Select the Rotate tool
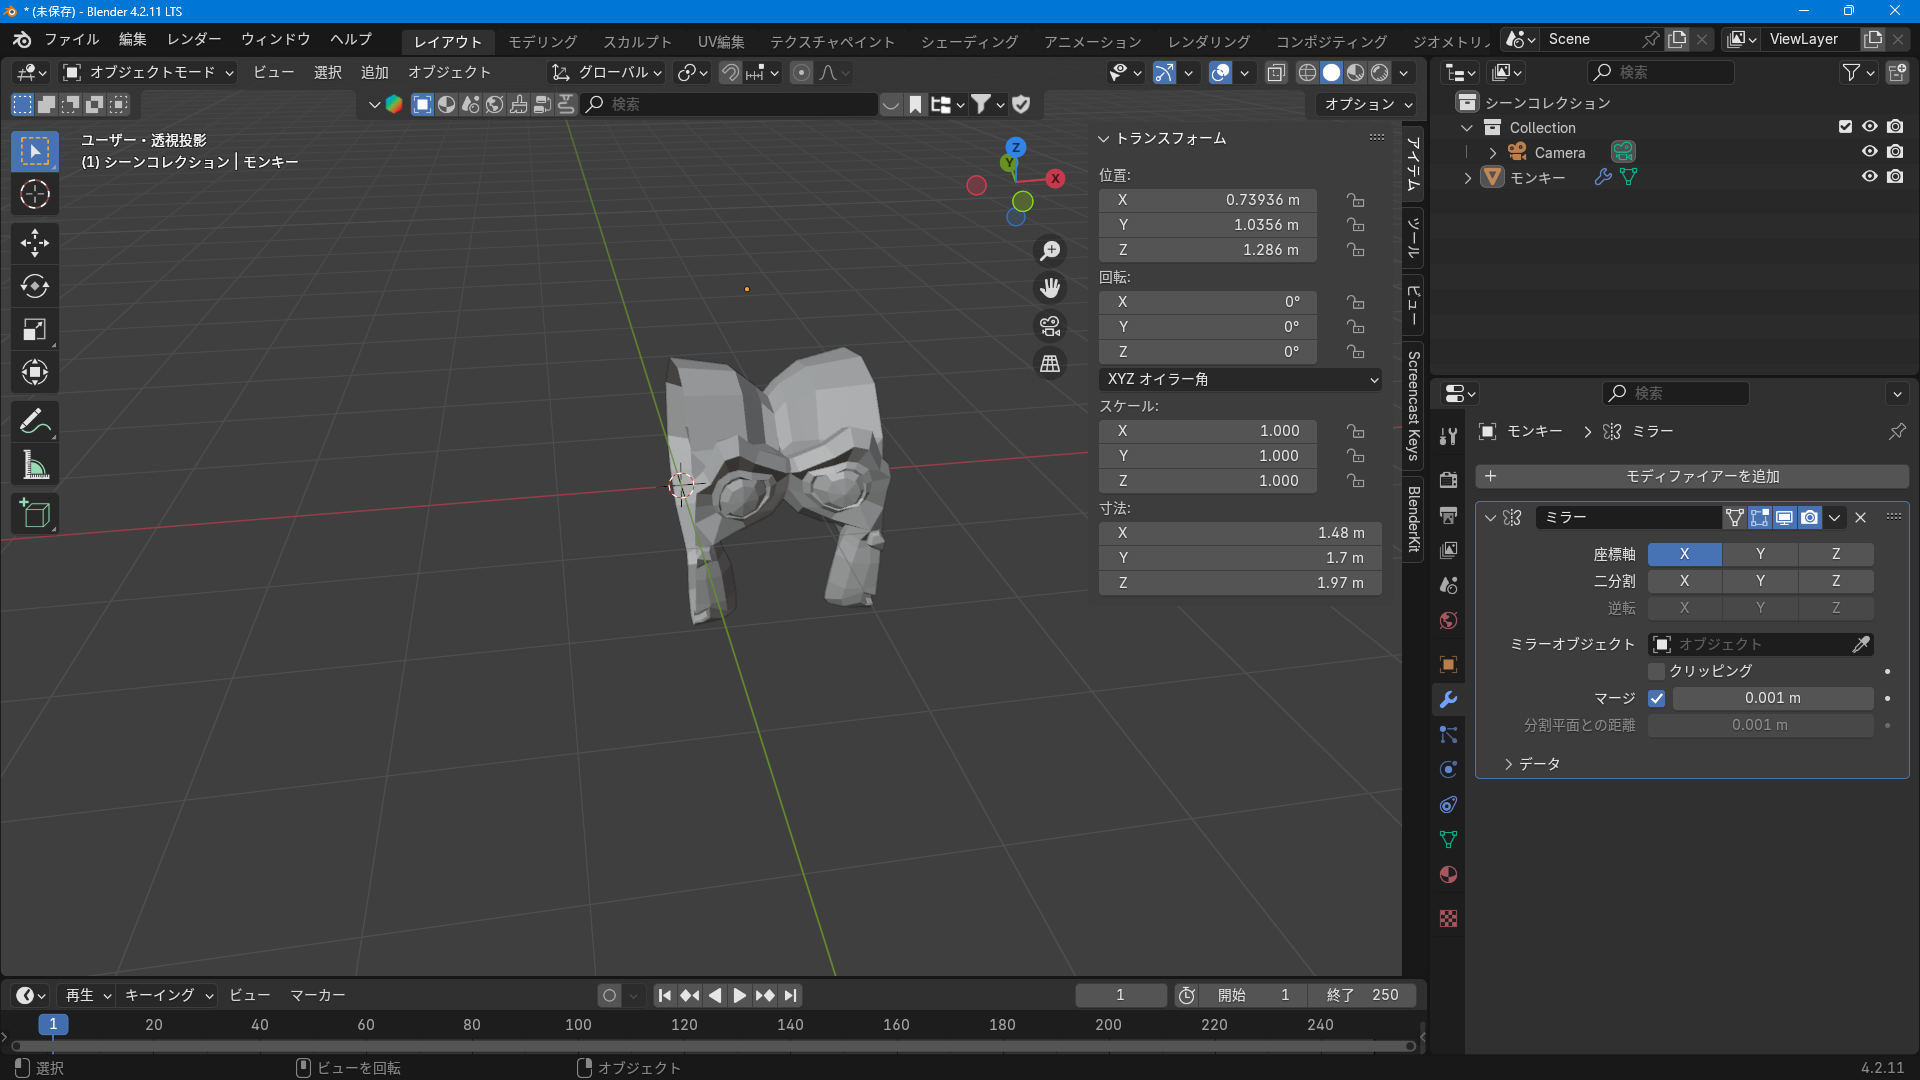 click(35, 286)
